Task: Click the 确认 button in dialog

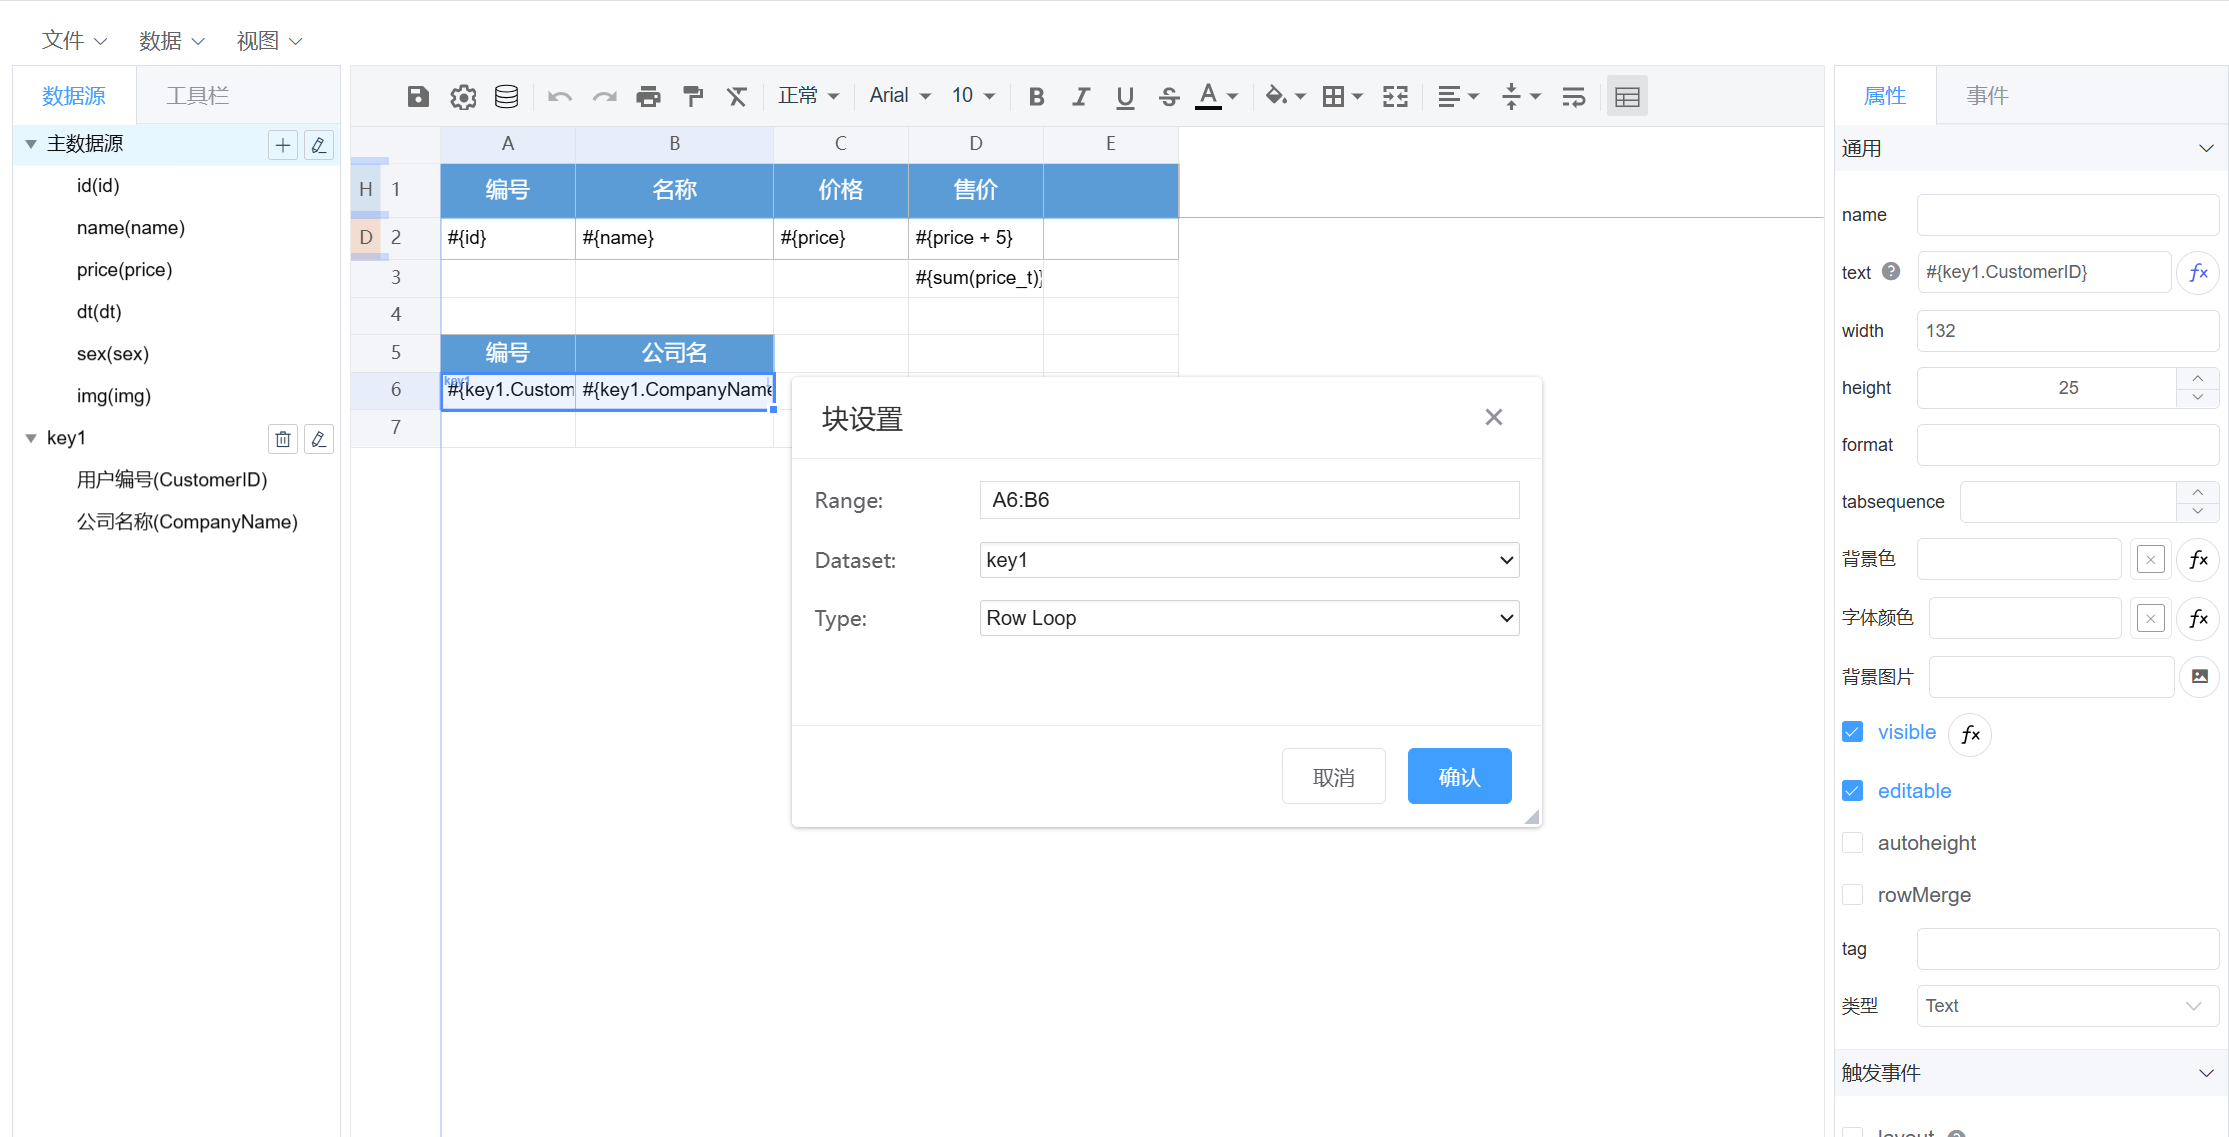Action: [1458, 776]
